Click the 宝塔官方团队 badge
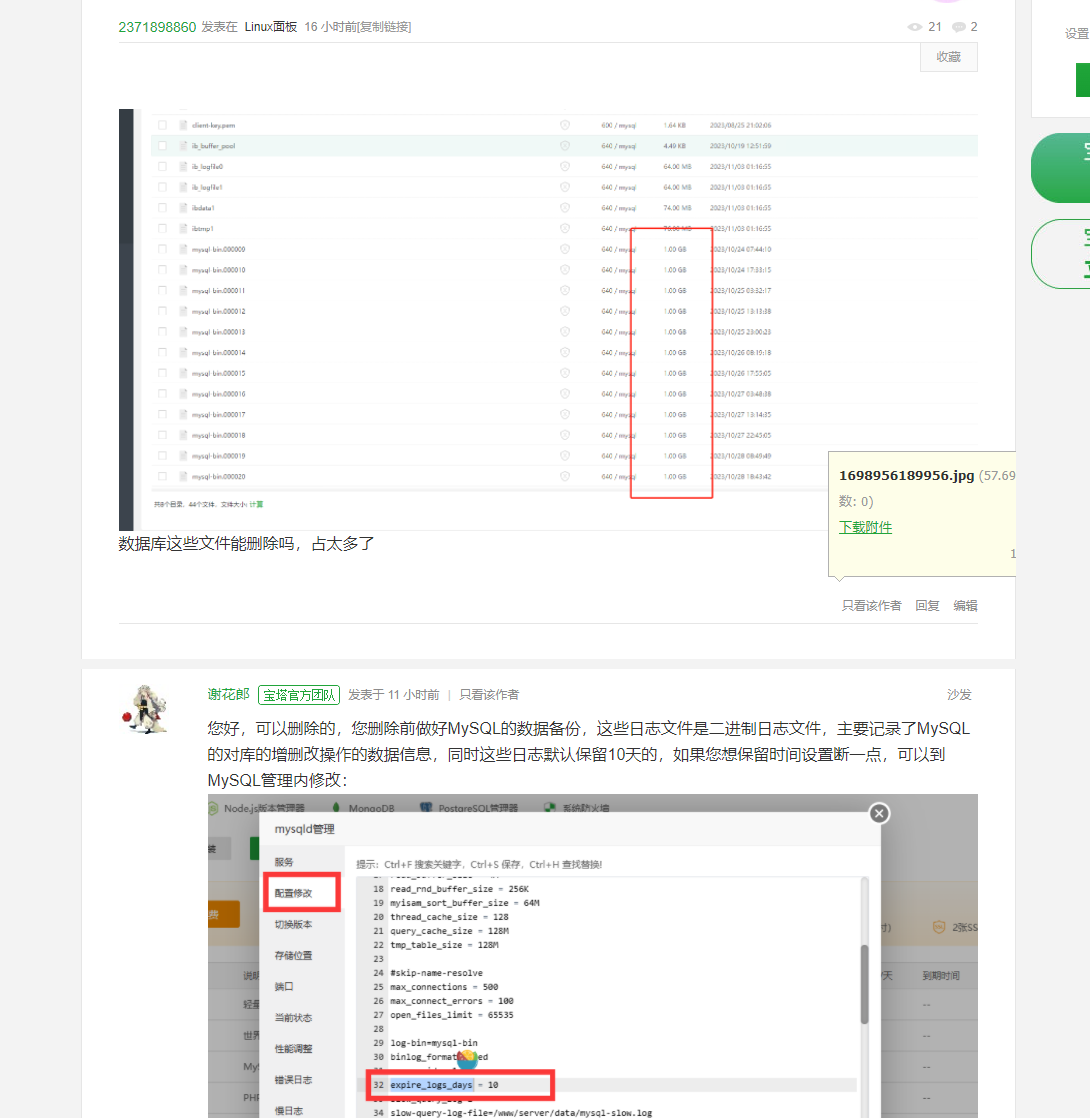This screenshot has width=1090, height=1118. pyautogui.click(x=299, y=694)
